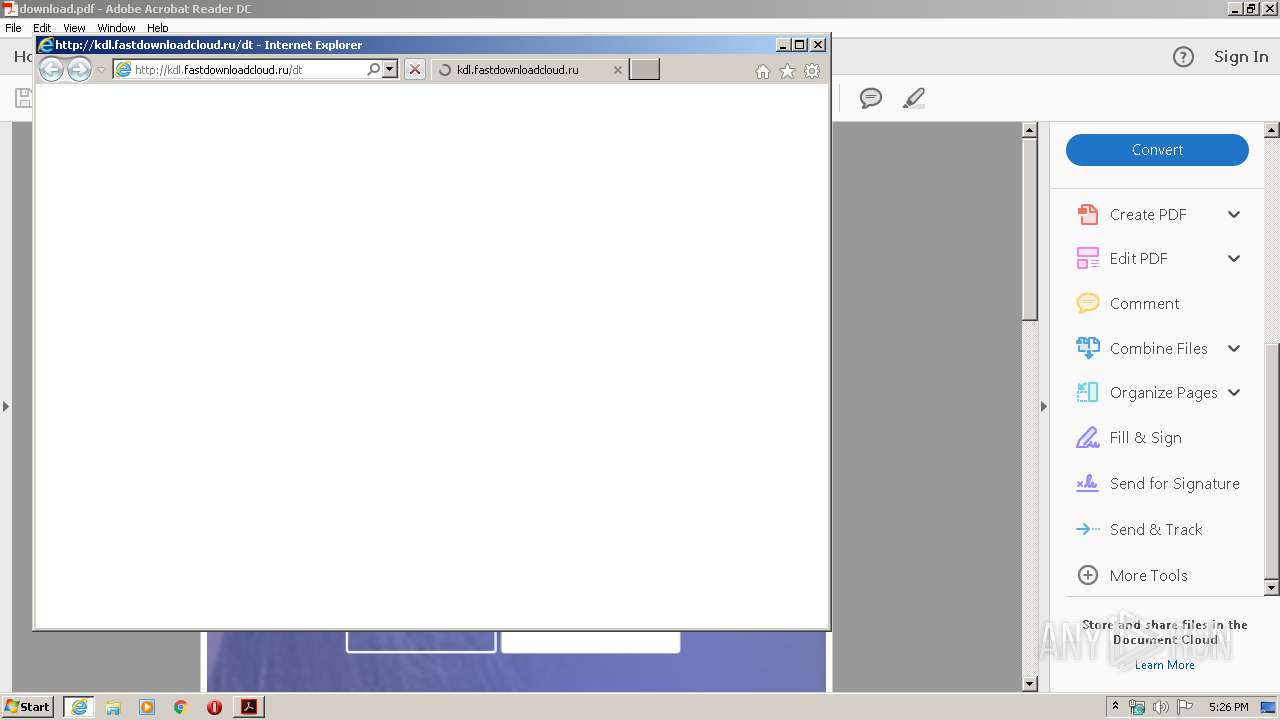Click the Acrobat comment speech bubble icon
The image size is (1280, 720).
[871, 98]
